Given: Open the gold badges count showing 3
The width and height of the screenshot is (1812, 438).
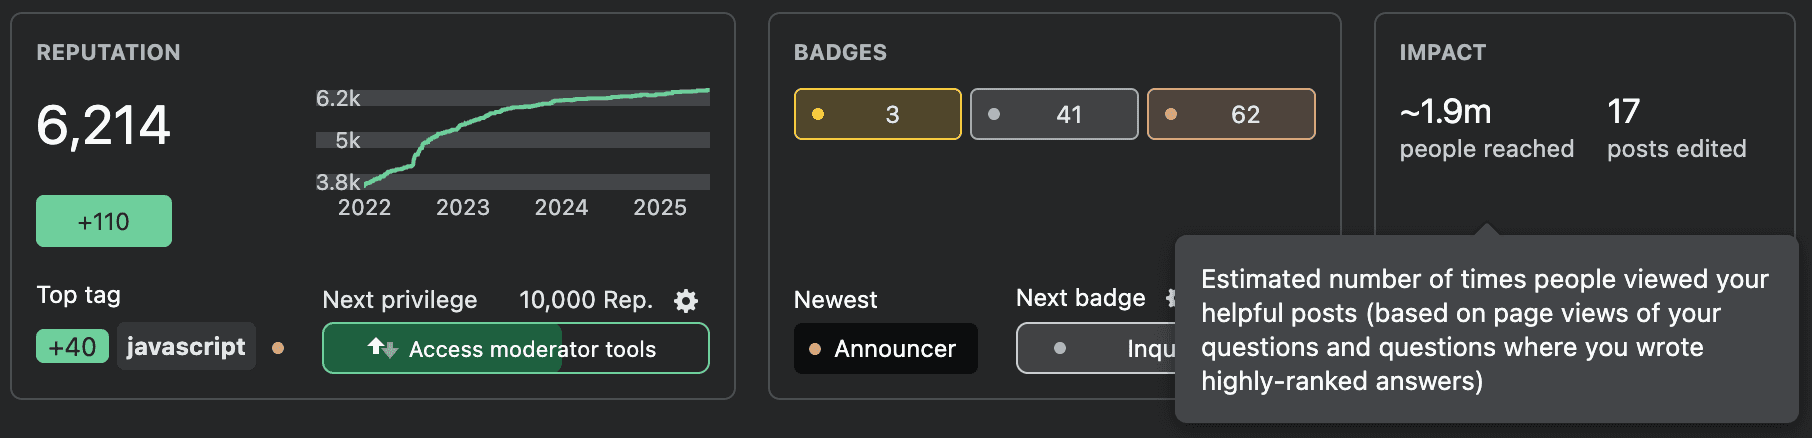Looking at the screenshot, I should [x=878, y=114].
